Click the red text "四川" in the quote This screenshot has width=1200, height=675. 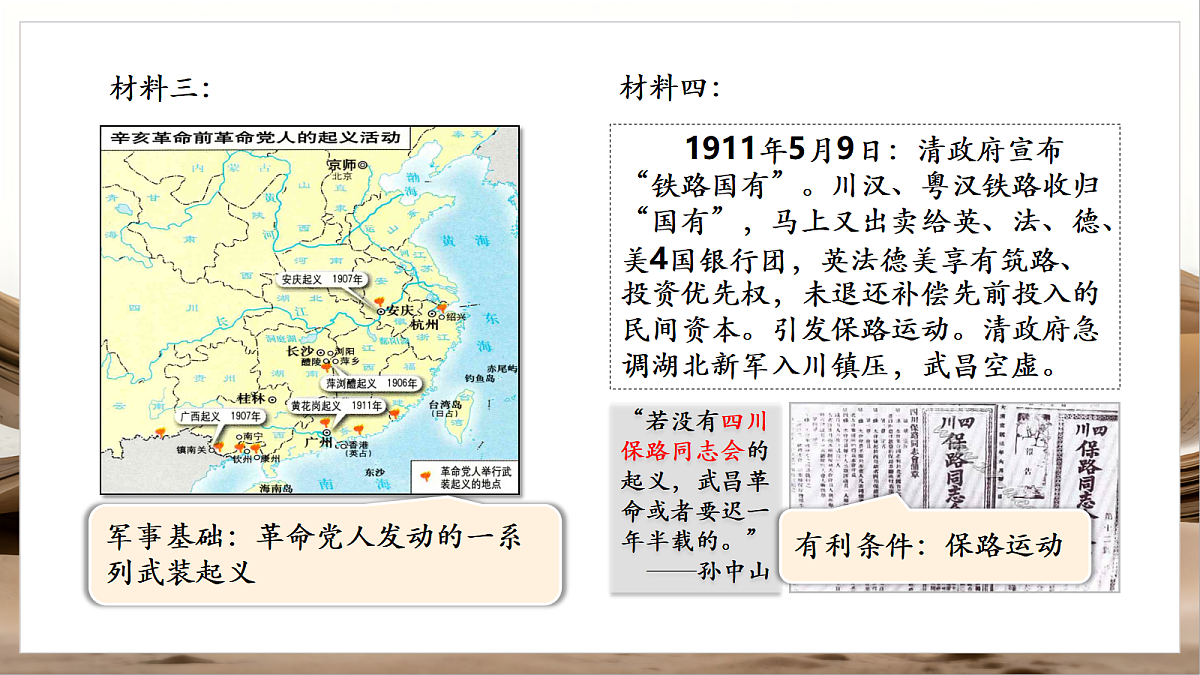click(x=743, y=421)
